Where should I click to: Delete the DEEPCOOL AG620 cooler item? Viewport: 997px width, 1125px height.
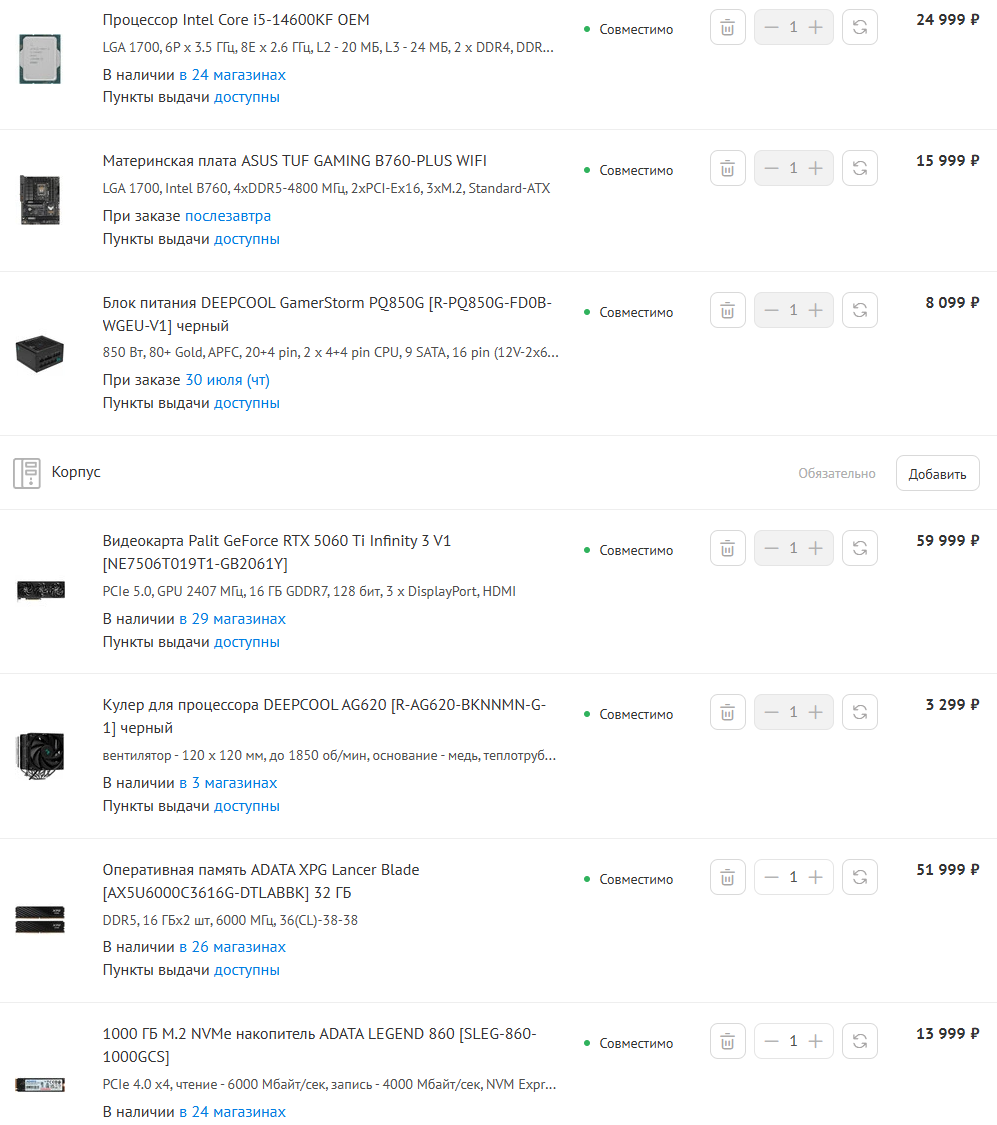(727, 712)
